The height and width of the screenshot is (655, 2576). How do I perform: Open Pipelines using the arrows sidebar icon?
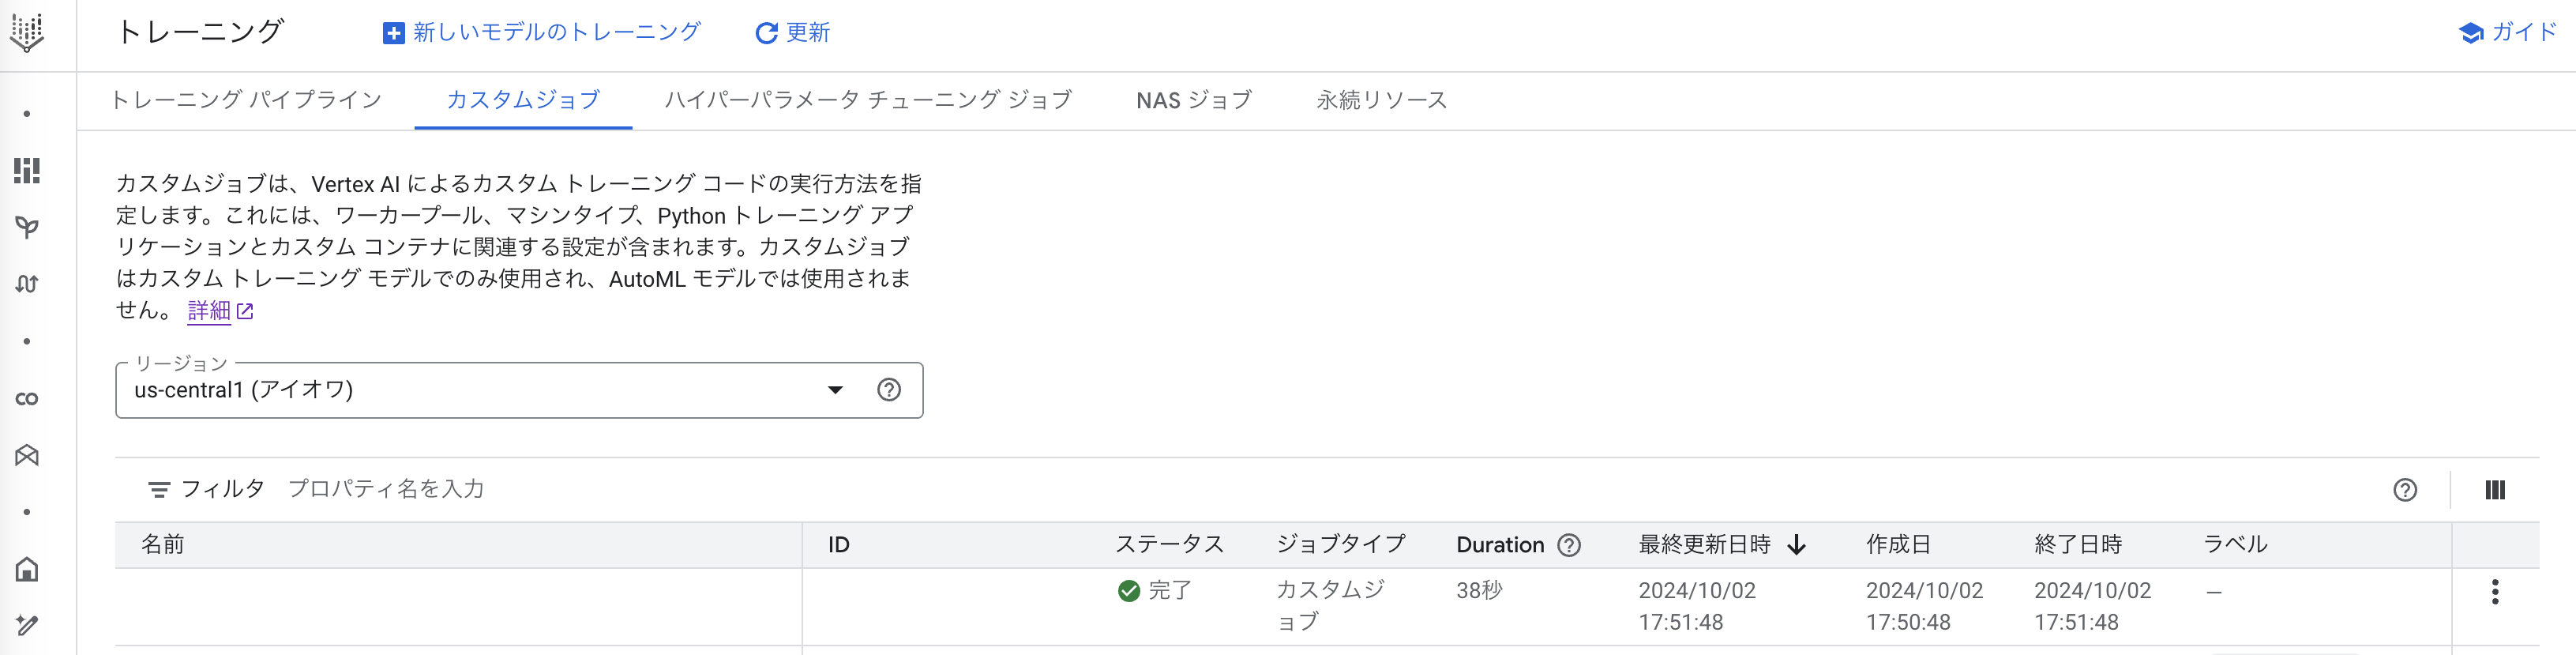tap(26, 283)
